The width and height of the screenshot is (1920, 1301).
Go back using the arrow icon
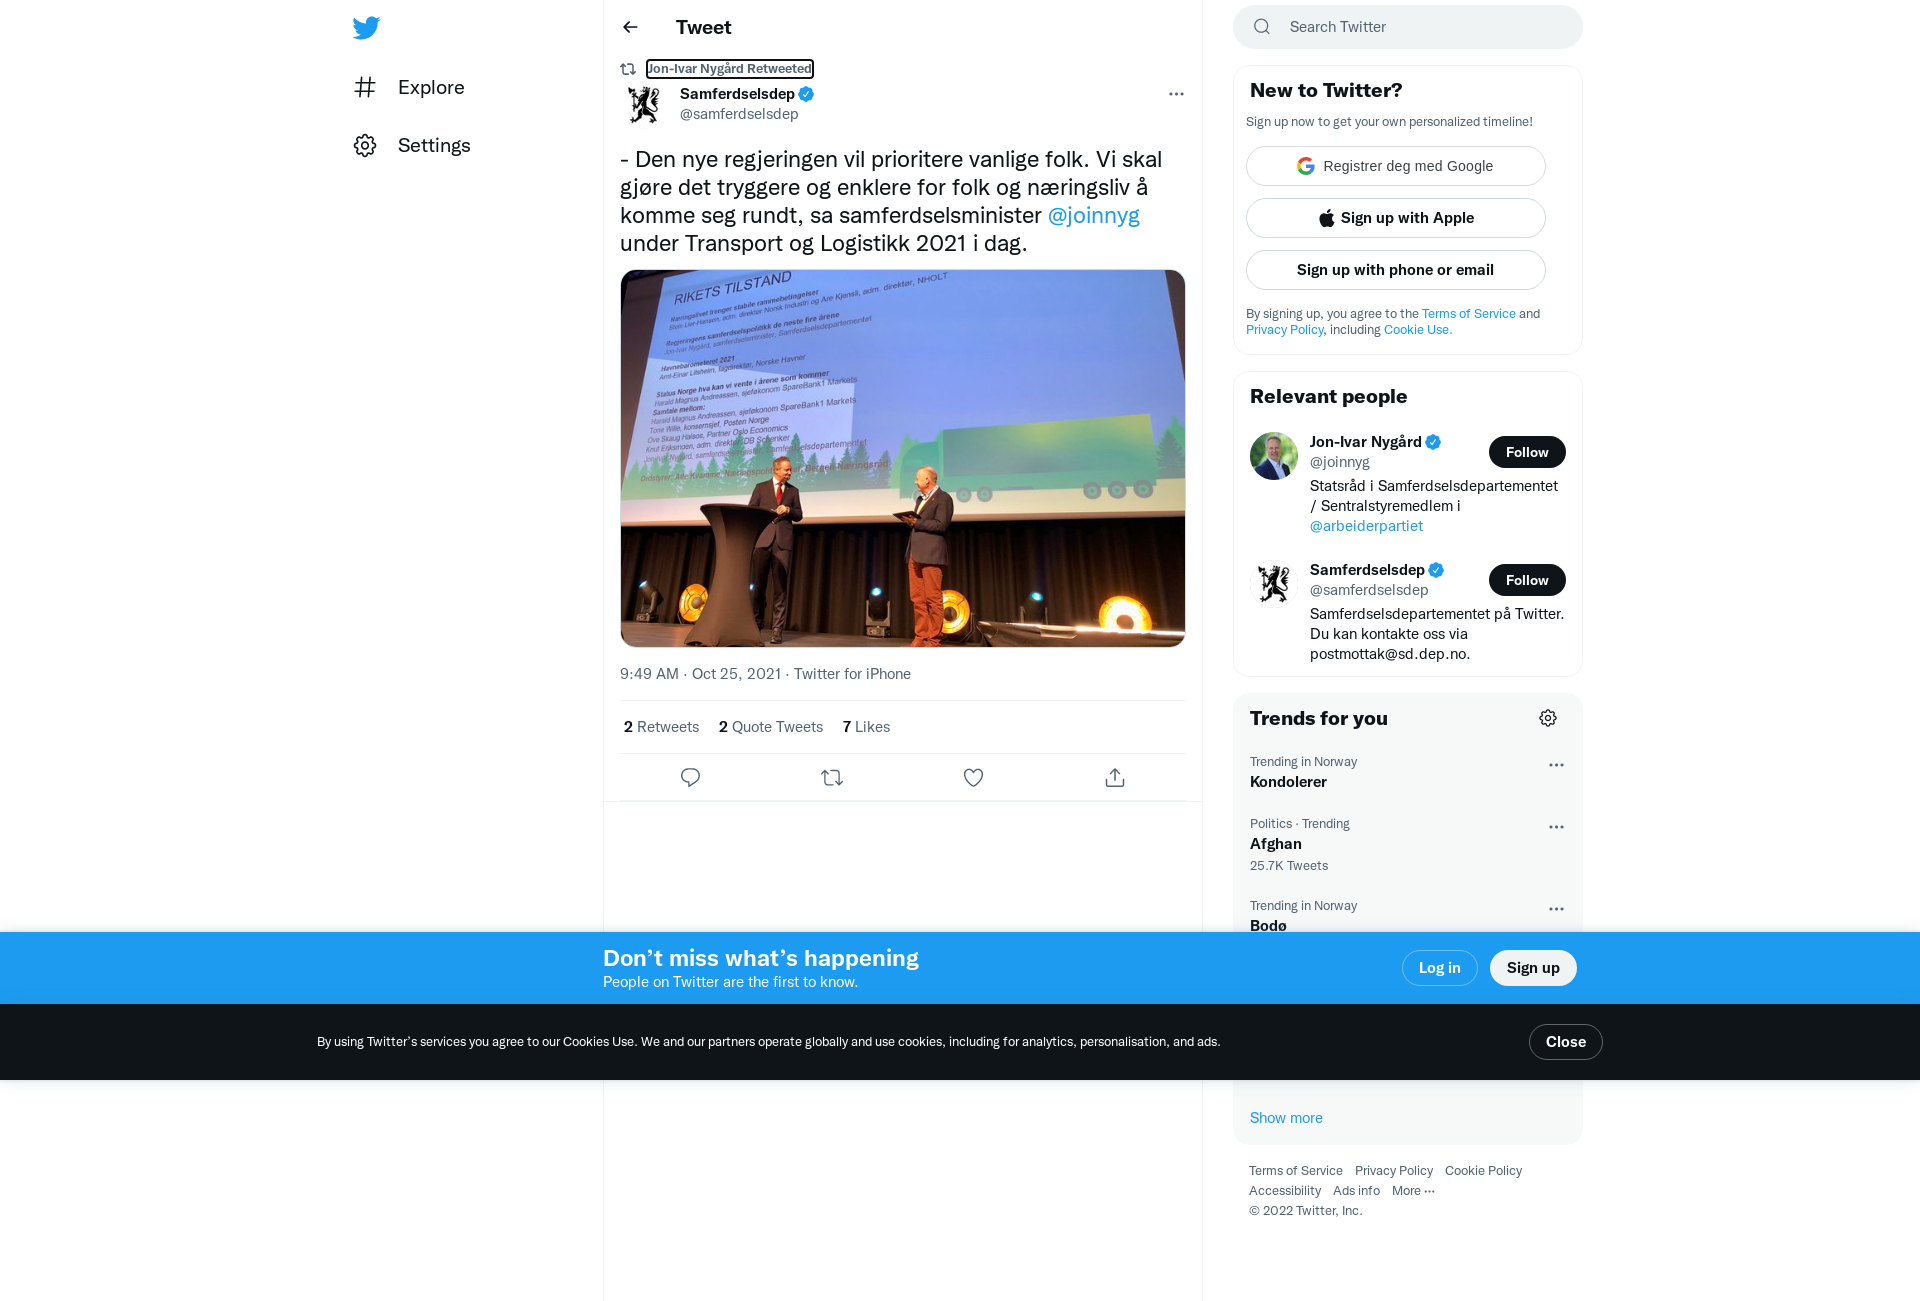[630, 27]
